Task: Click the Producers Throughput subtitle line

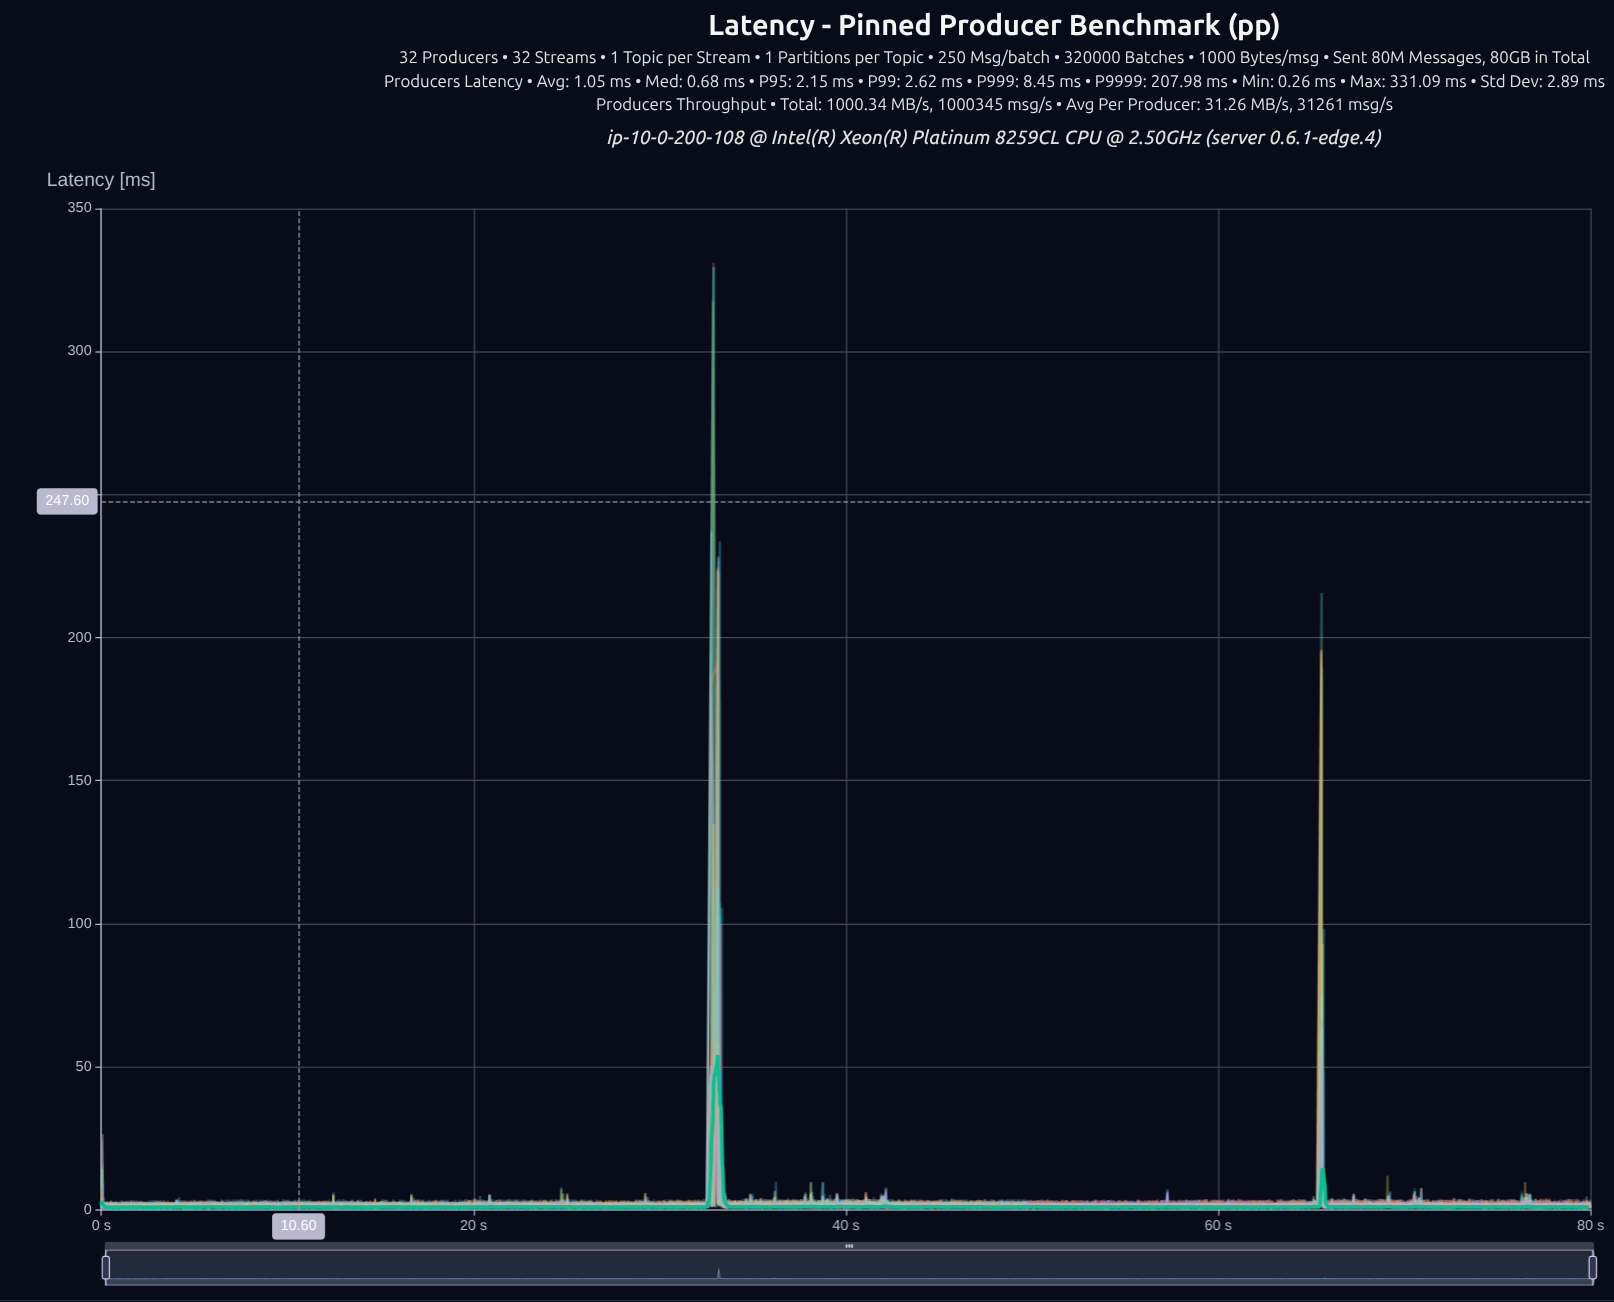Action: (x=994, y=104)
